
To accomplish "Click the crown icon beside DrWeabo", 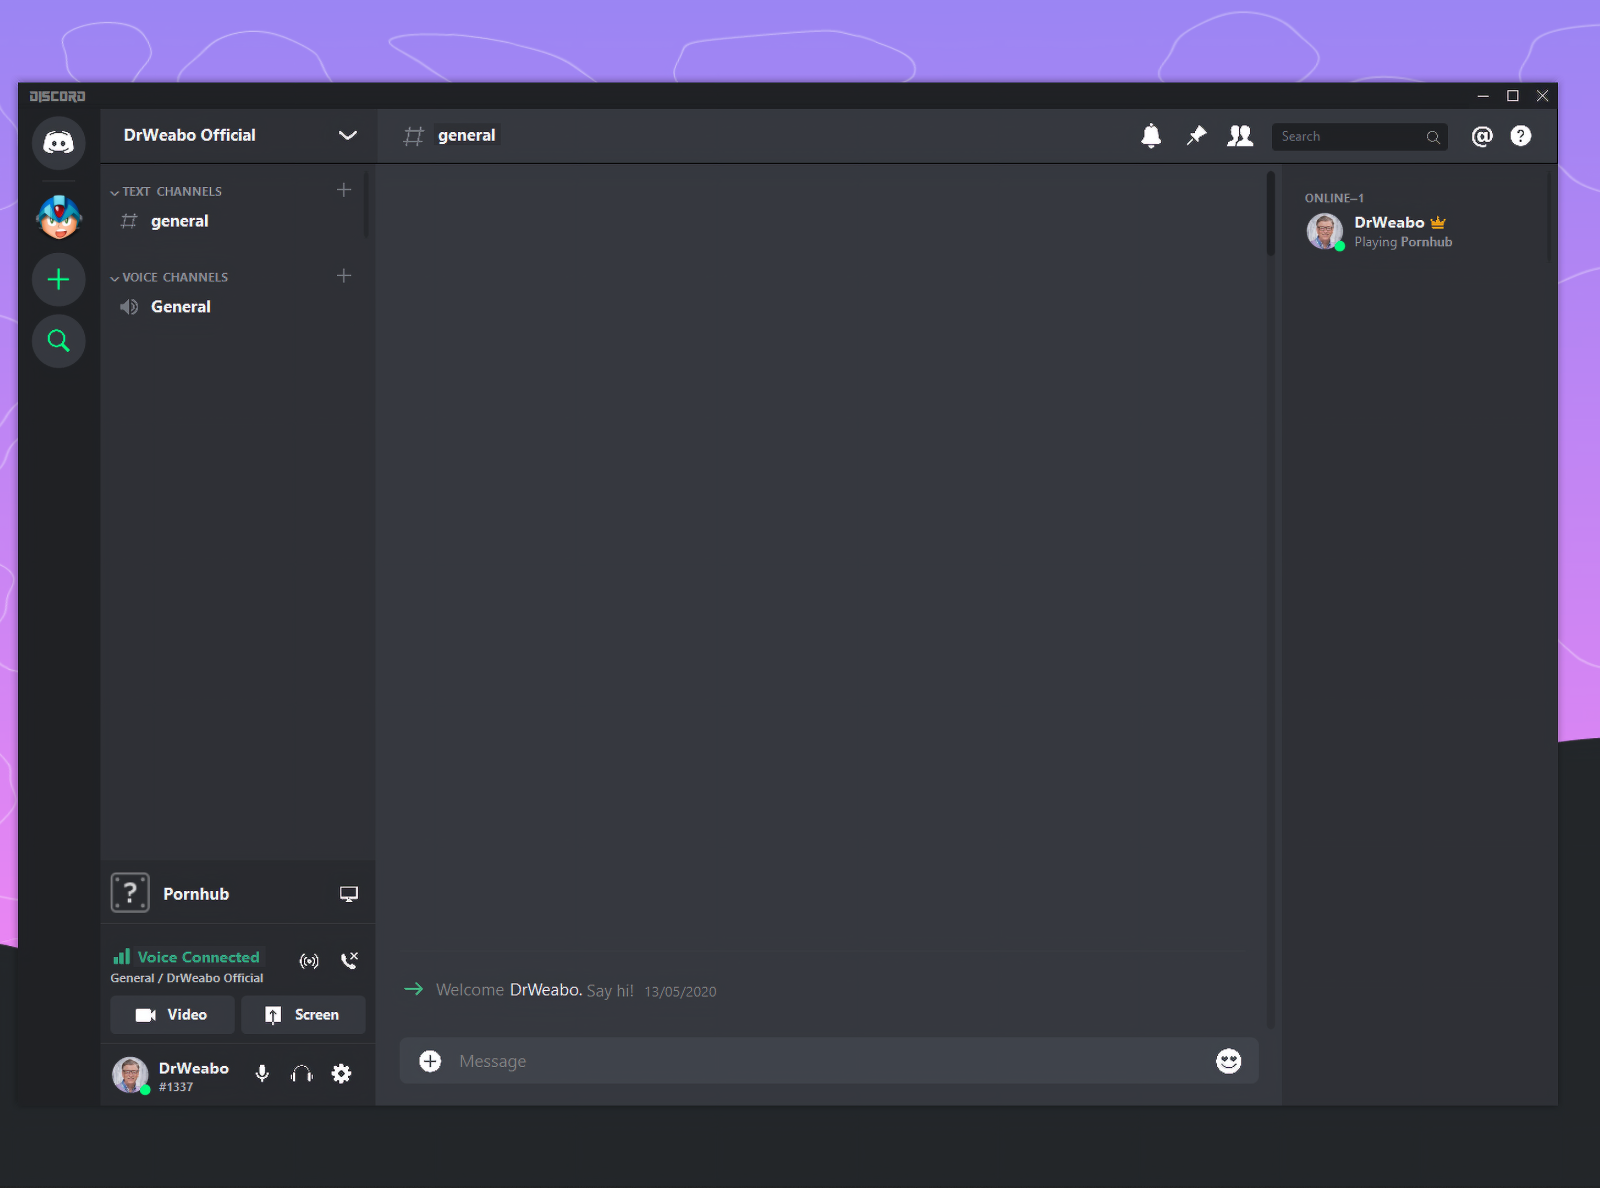I will tap(1438, 223).
